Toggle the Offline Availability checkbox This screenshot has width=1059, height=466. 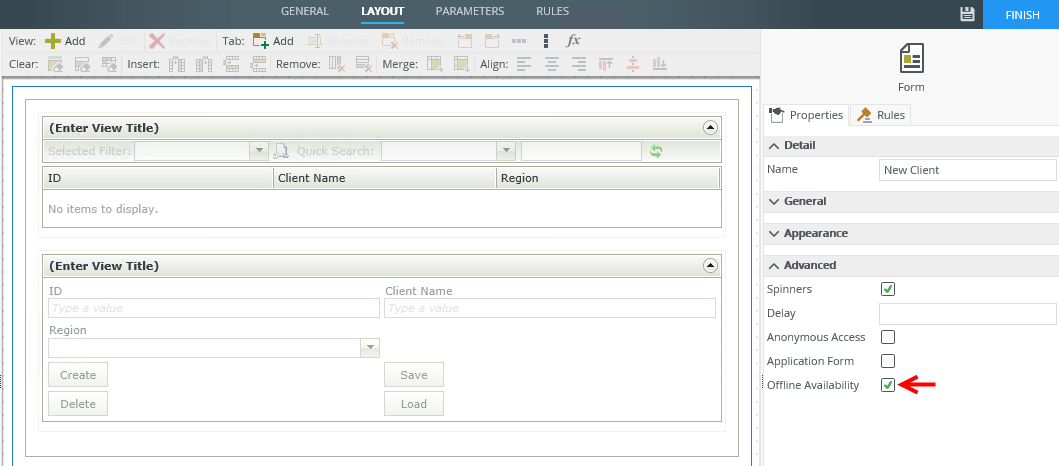point(887,385)
